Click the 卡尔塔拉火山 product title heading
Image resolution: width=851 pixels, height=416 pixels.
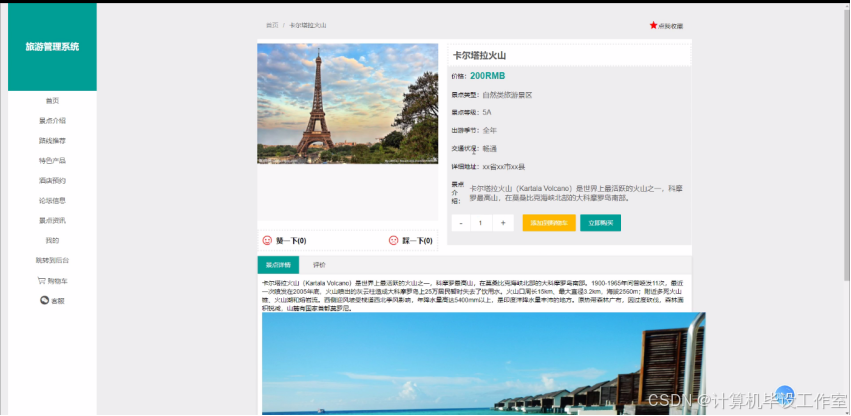click(x=479, y=55)
